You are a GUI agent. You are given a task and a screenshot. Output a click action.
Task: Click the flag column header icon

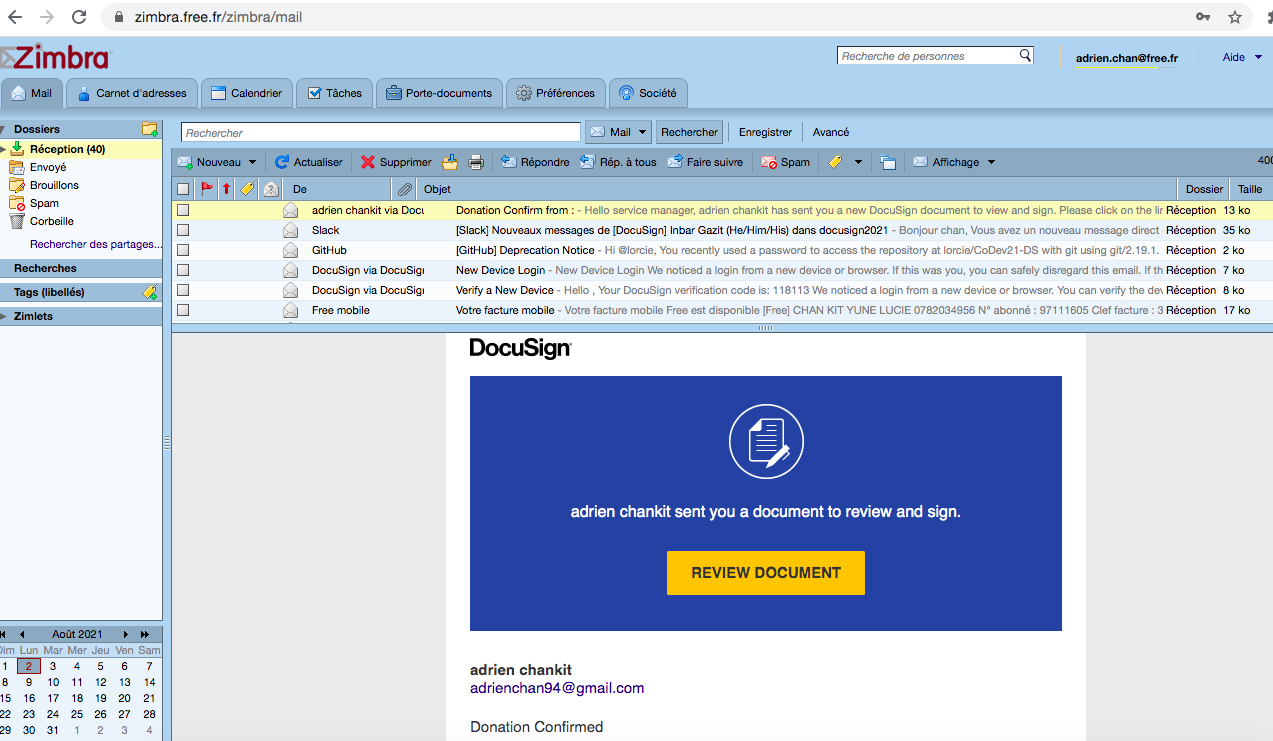[x=207, y=188]
